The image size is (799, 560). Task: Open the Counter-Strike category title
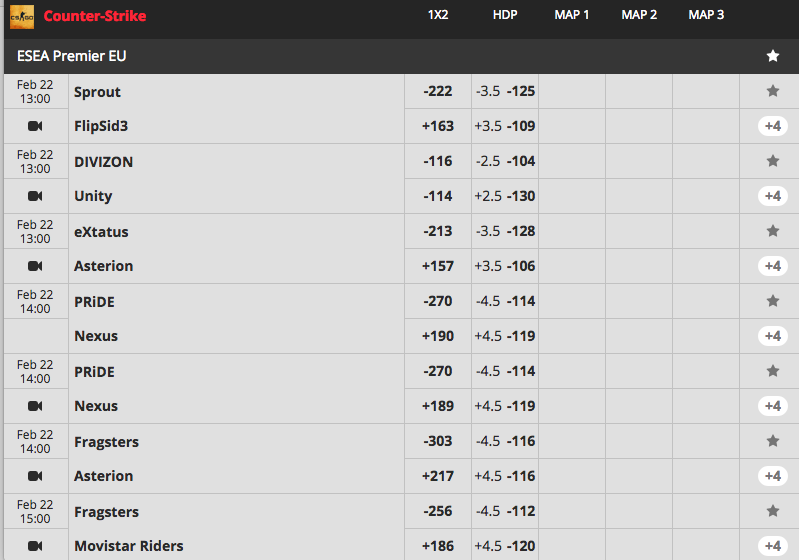click(x=95, y=16)
